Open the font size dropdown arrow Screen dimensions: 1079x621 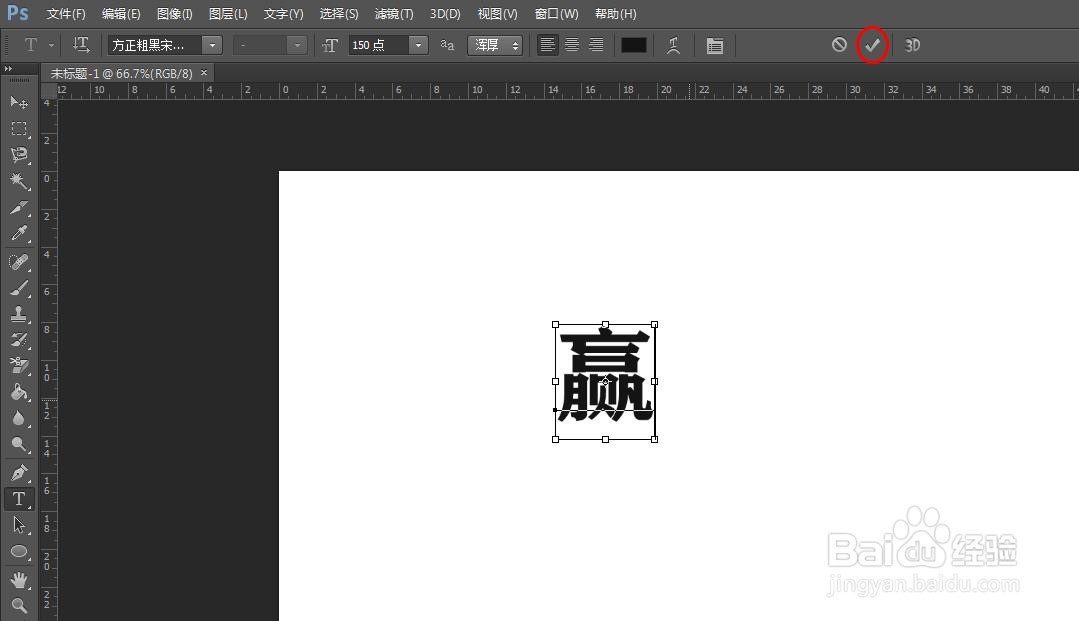418,45
